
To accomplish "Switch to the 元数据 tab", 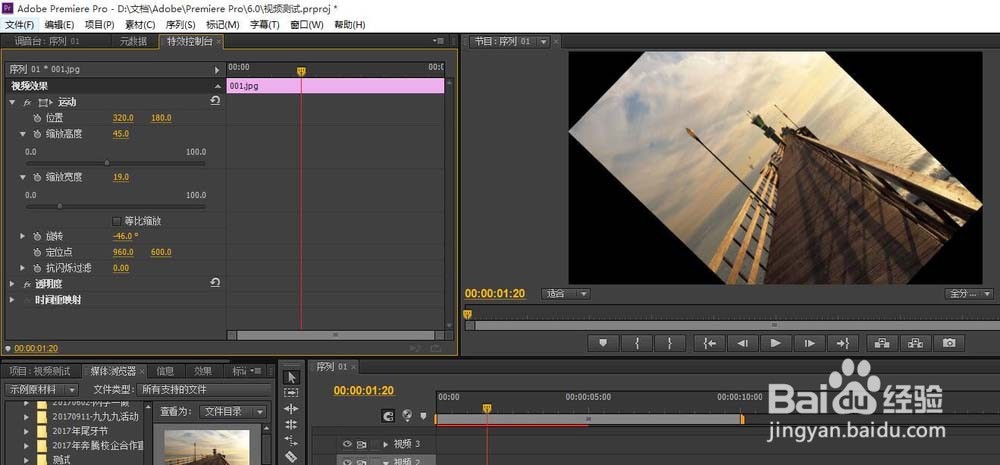I will (x=133, y=41).
